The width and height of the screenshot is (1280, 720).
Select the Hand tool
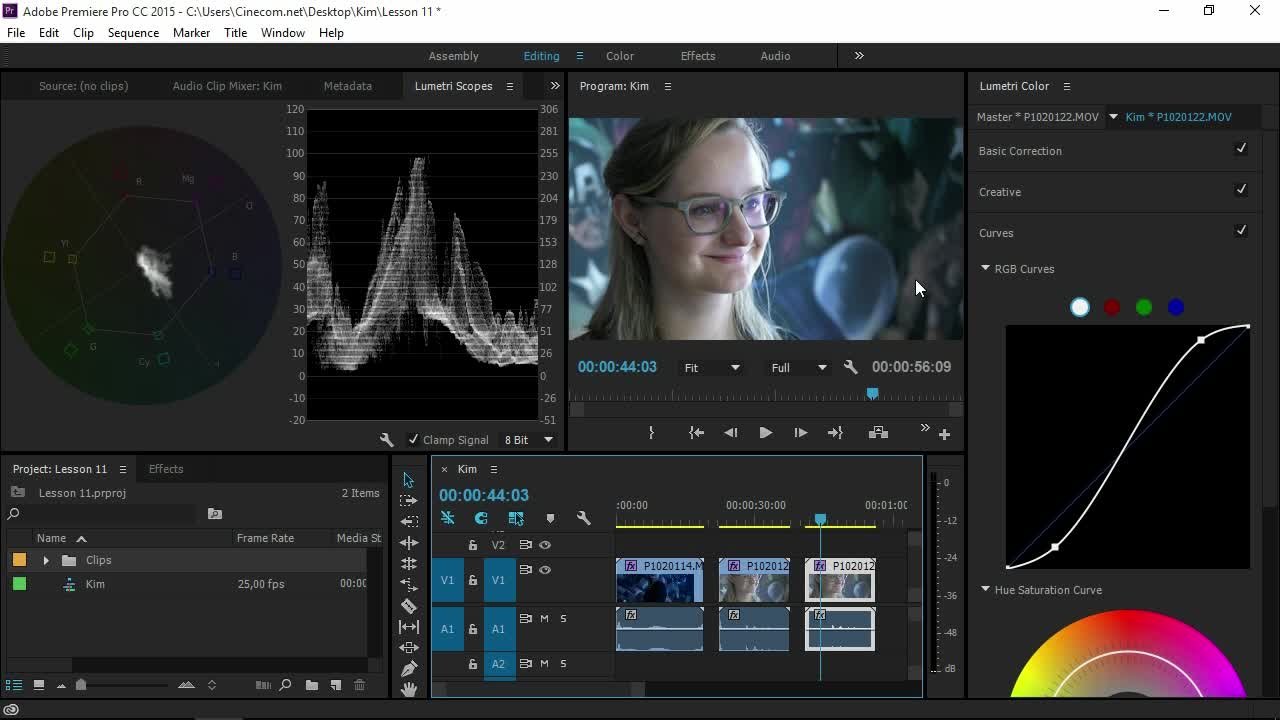(x=409, y=689)
